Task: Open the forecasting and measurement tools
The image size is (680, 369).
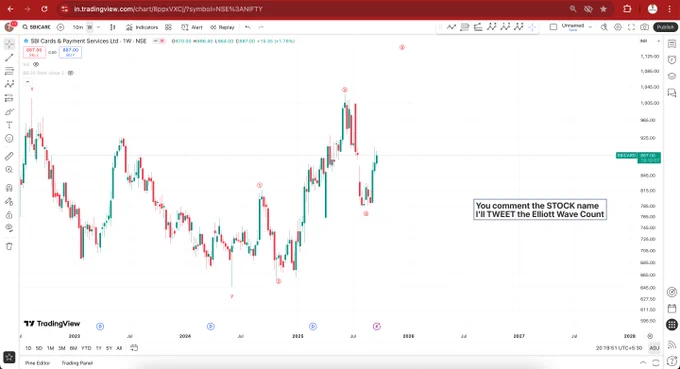Action: tap(9, 98)
